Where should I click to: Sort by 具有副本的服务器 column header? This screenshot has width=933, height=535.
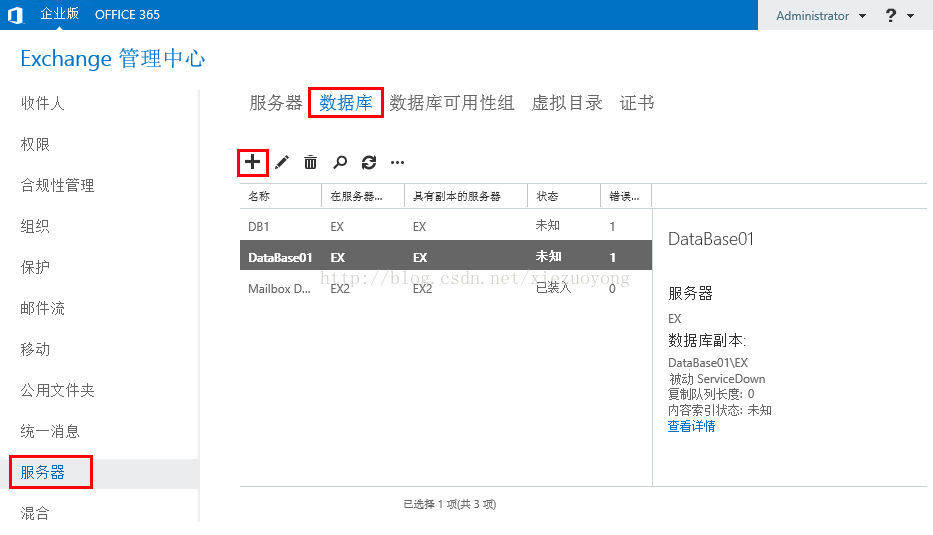(x=465, y=196)
